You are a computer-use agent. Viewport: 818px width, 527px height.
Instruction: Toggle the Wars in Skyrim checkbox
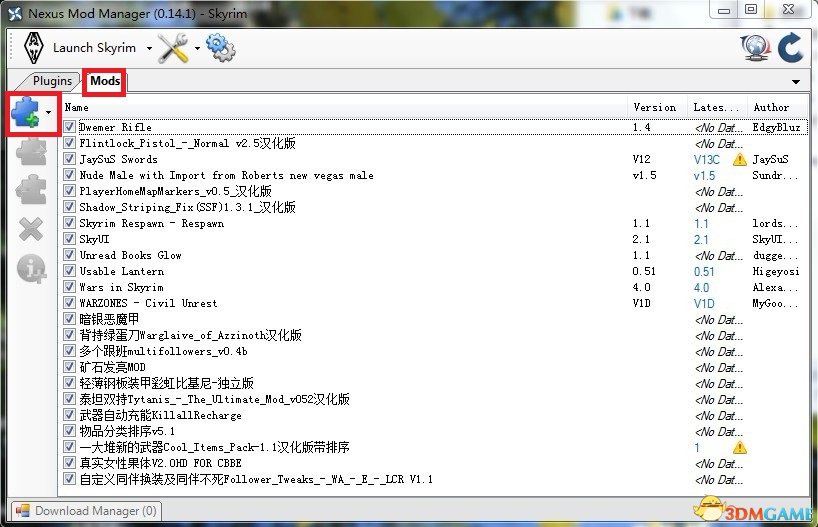tap(69, 287)
